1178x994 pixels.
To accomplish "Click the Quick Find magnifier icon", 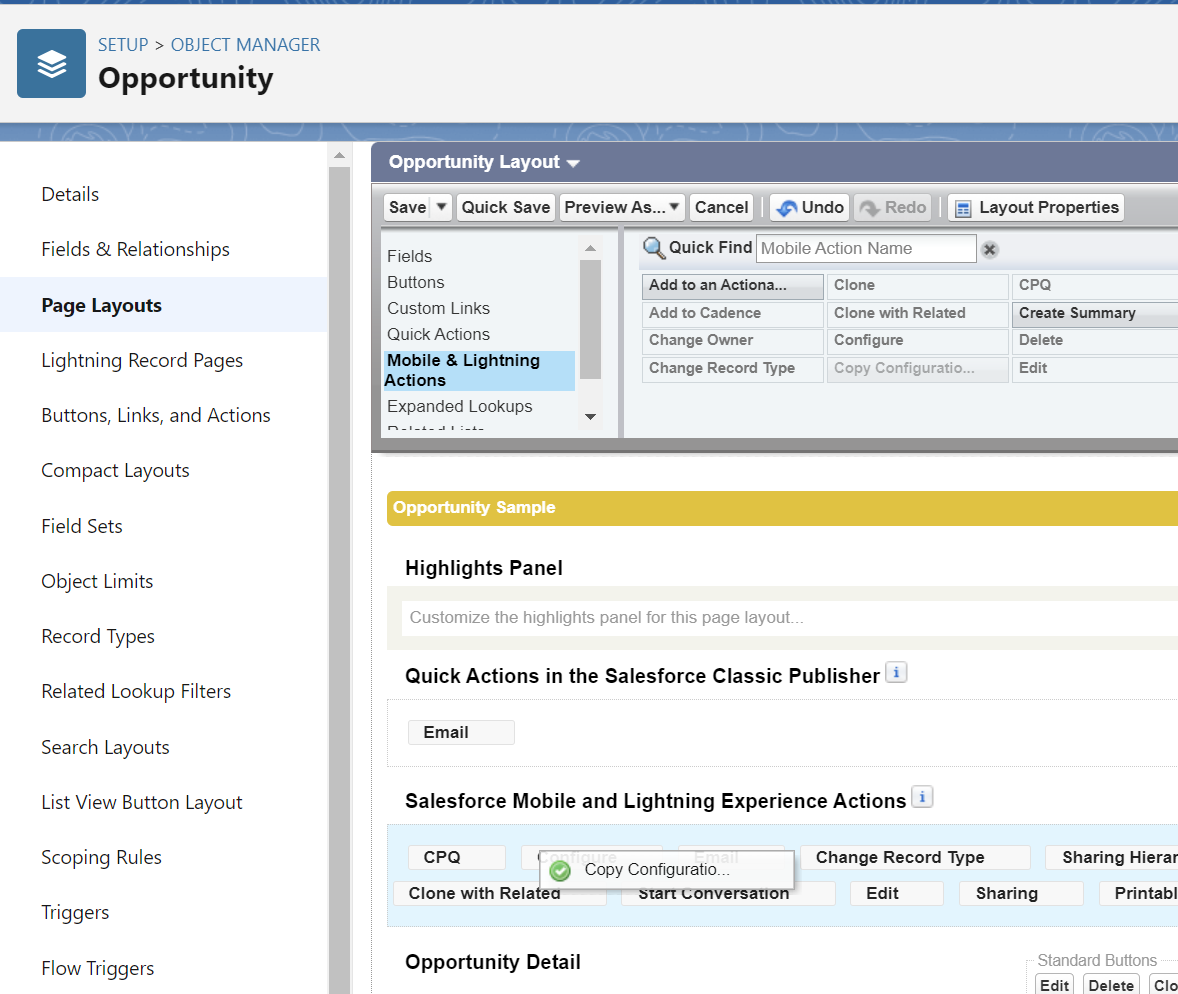I will click(654, 248).
